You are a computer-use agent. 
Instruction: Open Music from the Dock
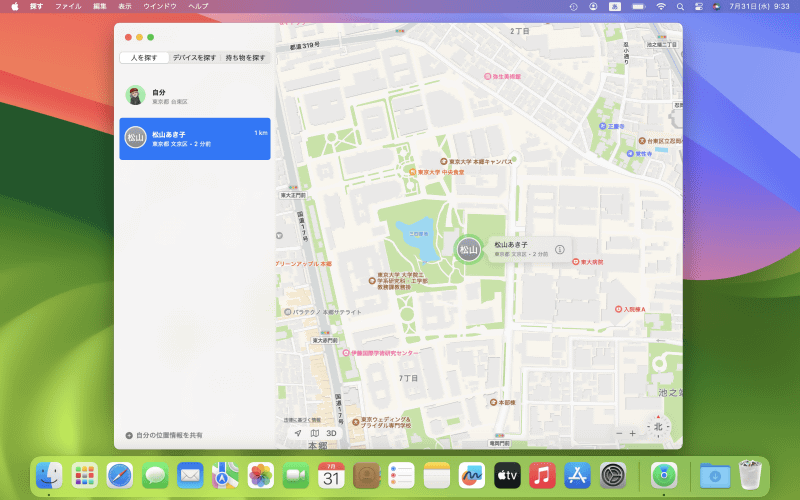click(542, 476)
